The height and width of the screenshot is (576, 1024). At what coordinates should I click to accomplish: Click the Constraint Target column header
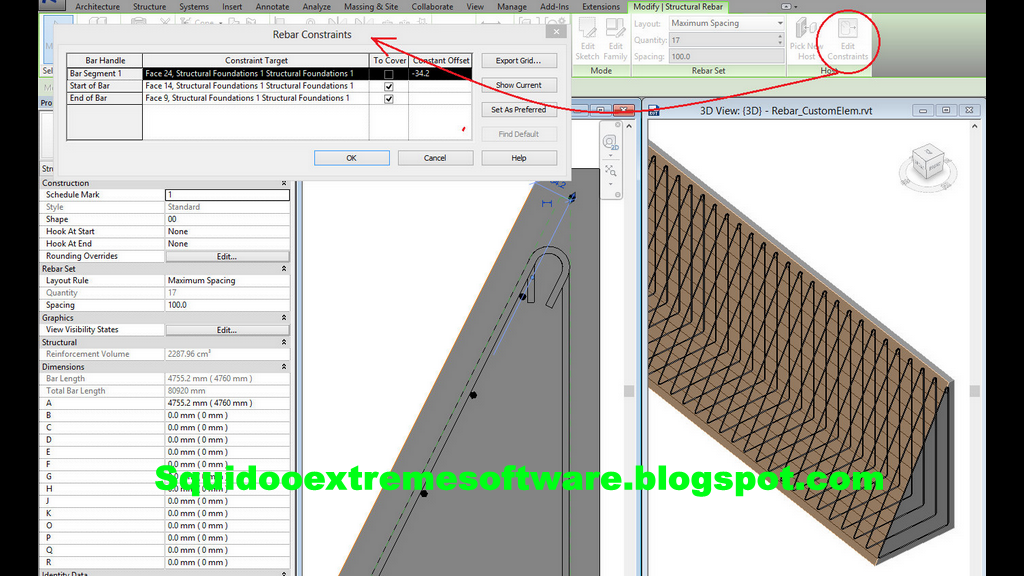[256, 60]
